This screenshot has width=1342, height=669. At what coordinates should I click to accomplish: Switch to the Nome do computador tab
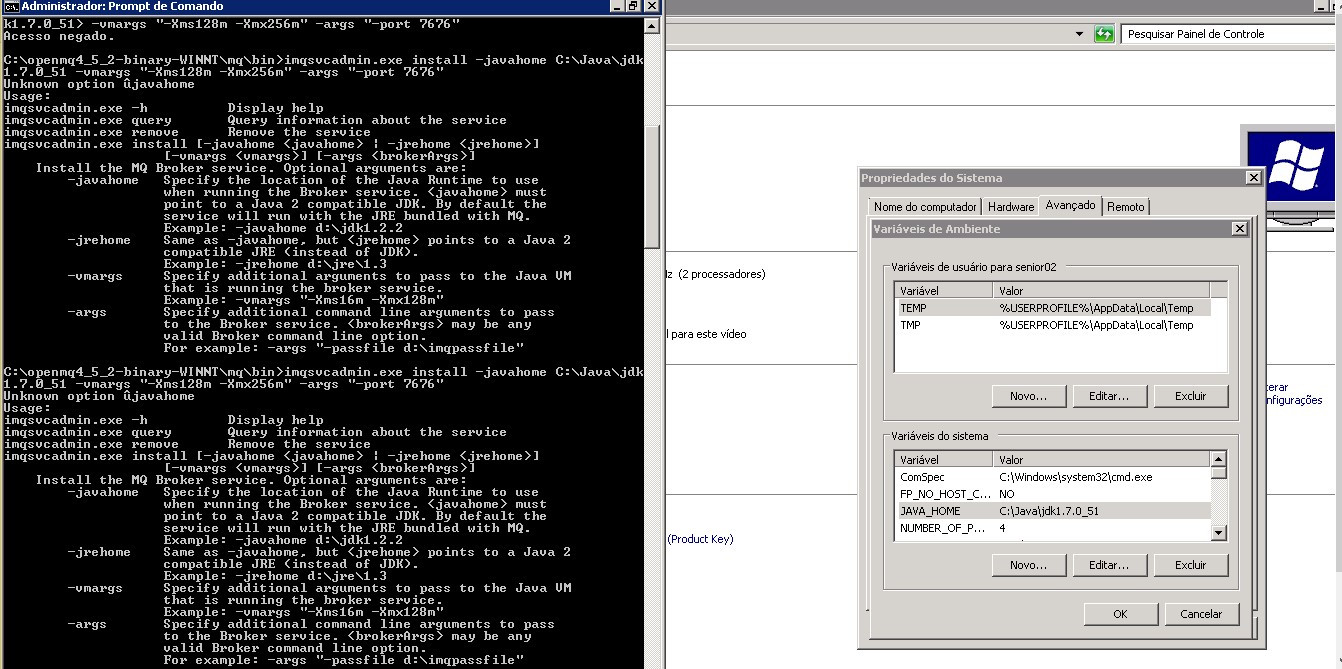[x=924, y=207]
